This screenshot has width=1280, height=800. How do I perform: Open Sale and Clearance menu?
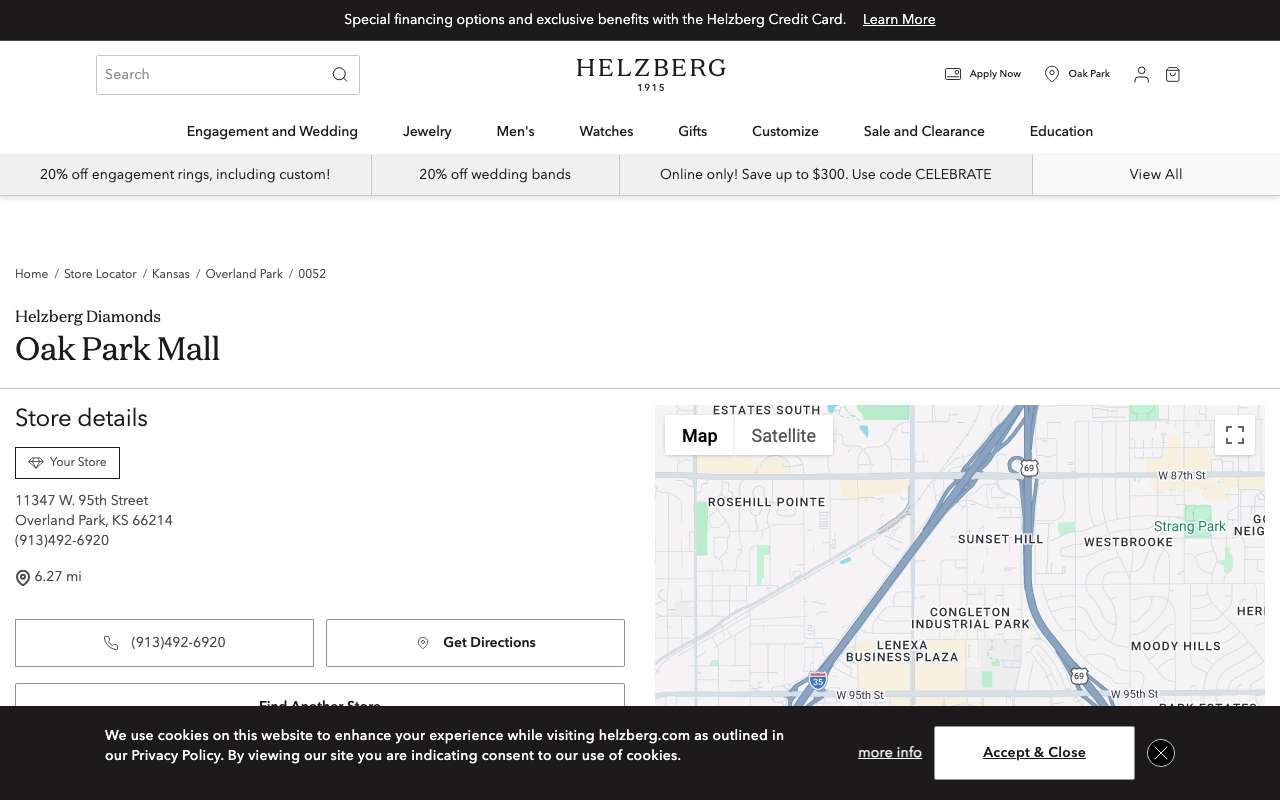[x=924, y=131]
